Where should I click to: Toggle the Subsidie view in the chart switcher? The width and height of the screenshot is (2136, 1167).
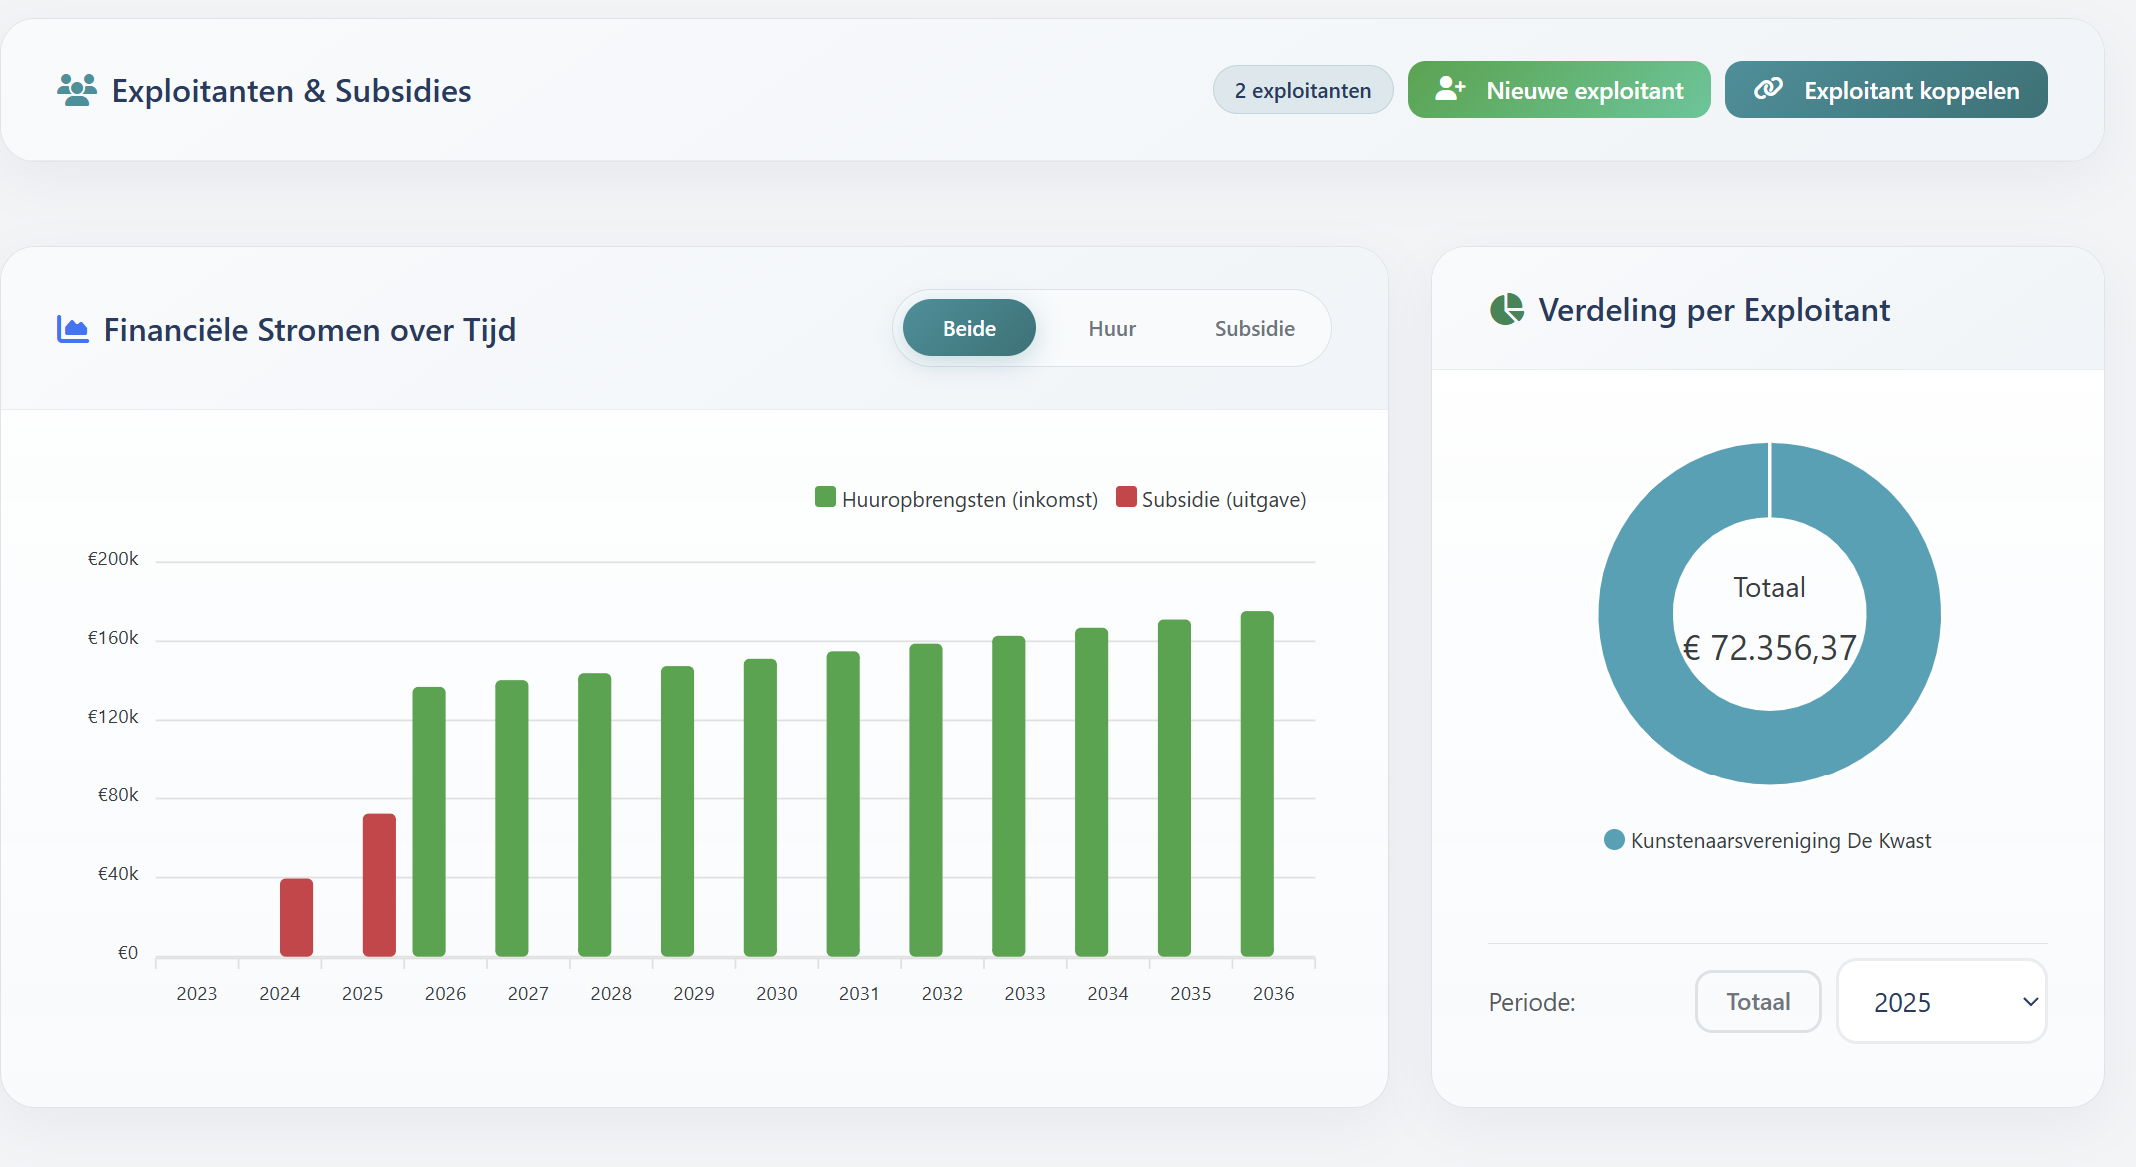click(x=1254, y=328)
